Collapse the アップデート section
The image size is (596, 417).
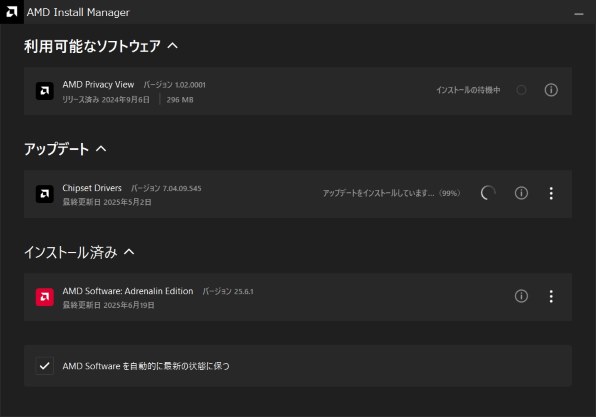coord(101,149)
